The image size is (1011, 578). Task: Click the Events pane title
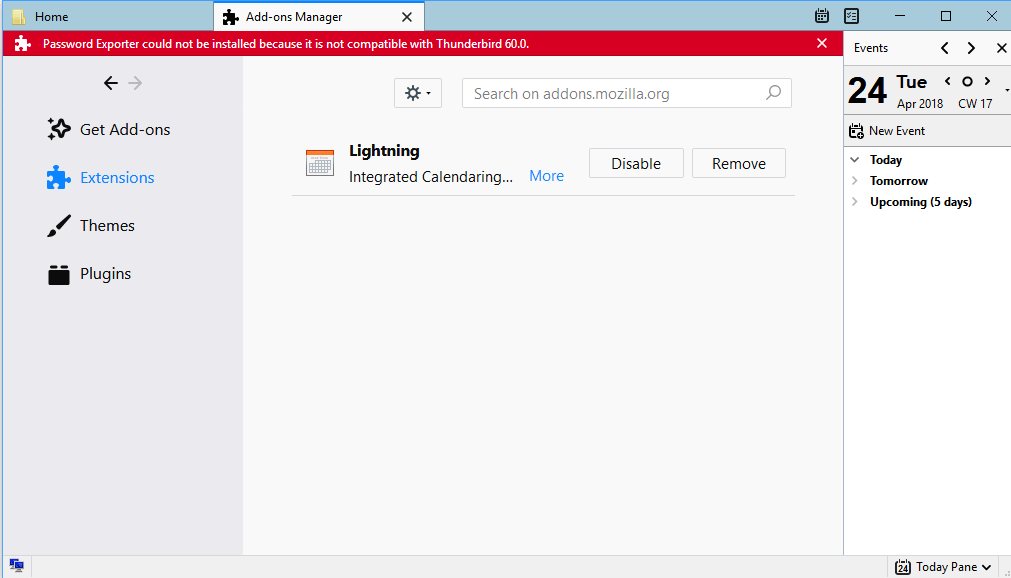click(x=870, y=48)
